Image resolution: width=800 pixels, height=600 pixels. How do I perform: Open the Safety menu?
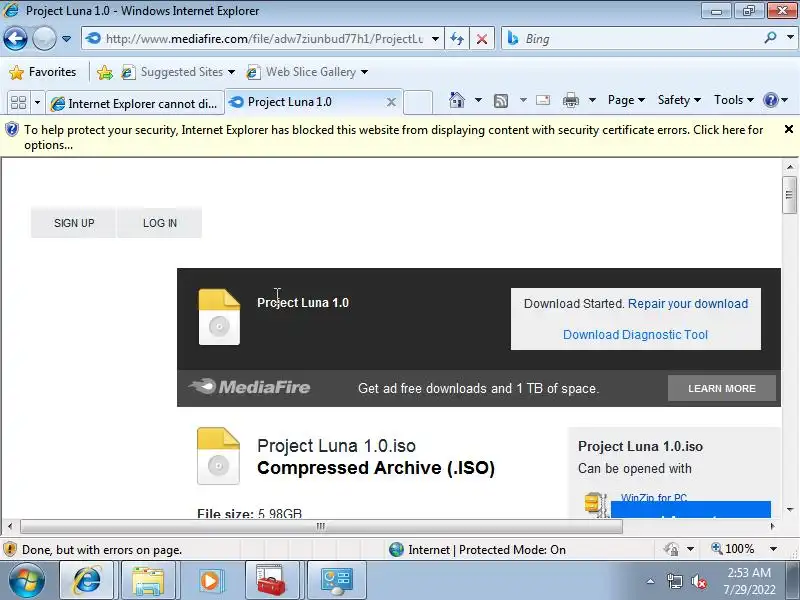(679, 100)
